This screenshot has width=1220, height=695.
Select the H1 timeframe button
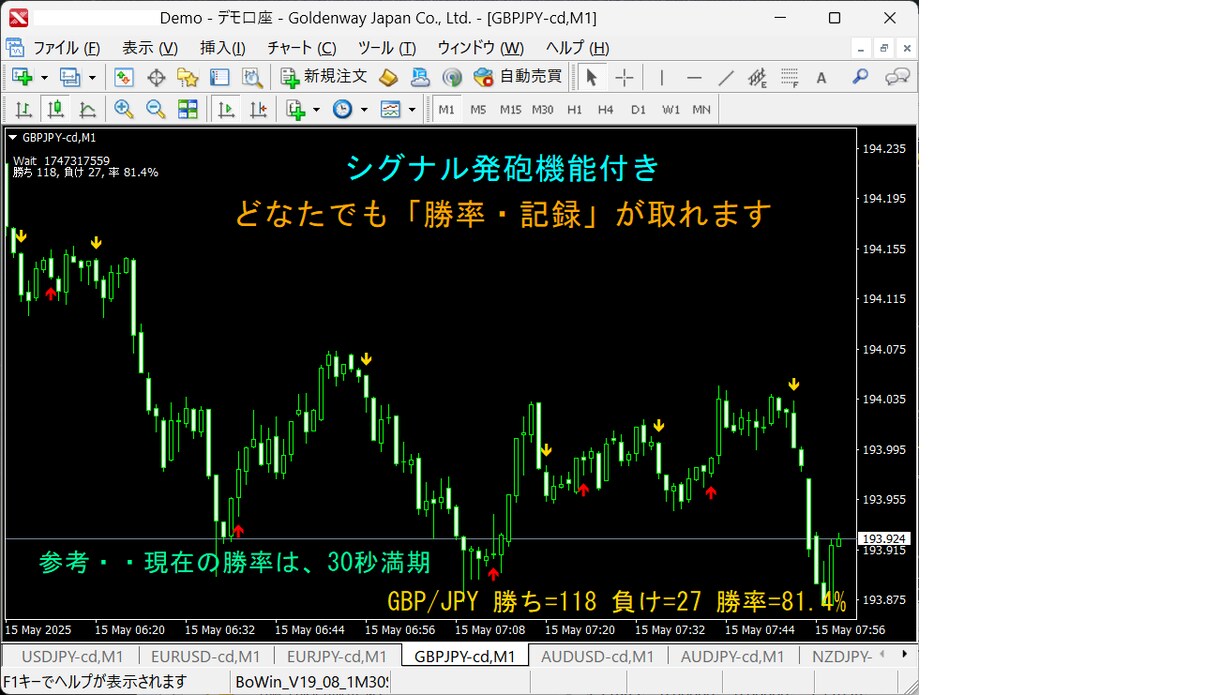tap(574, 109)
